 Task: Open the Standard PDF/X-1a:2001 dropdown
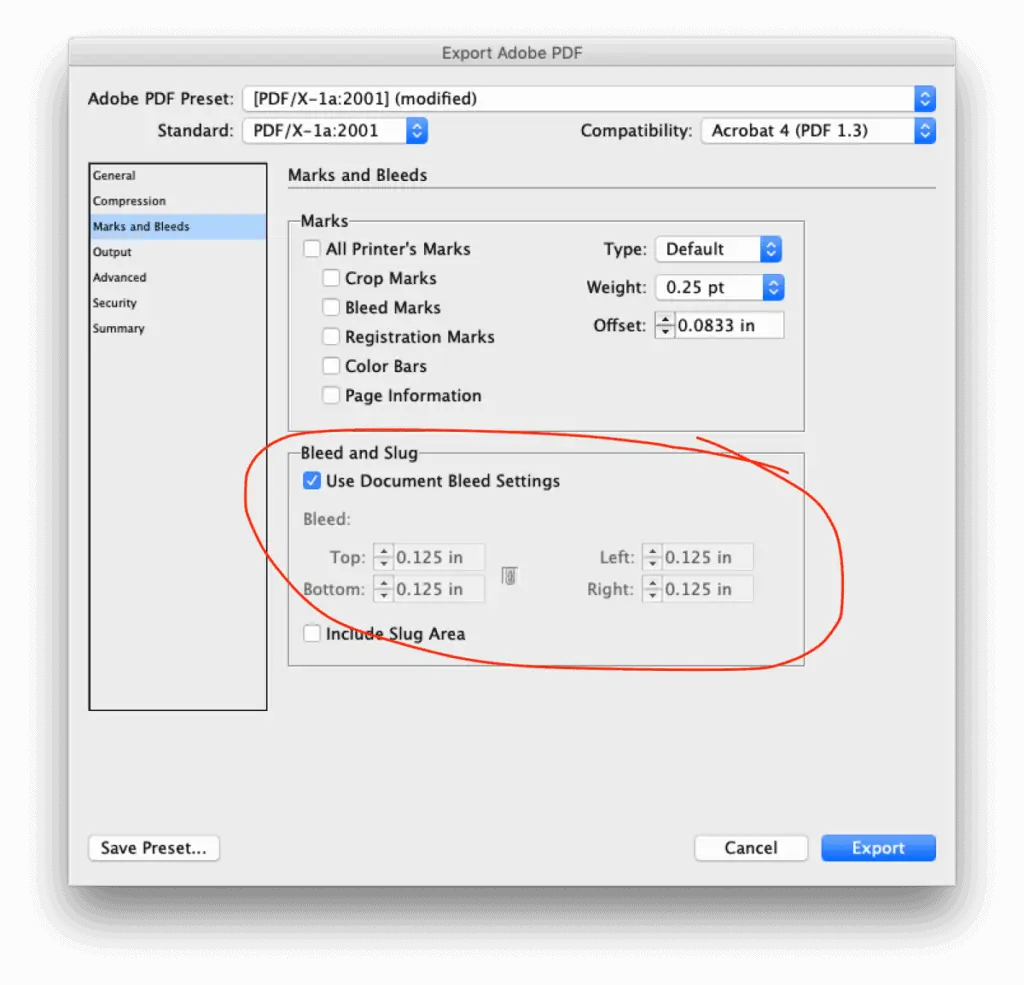(335, 131)
